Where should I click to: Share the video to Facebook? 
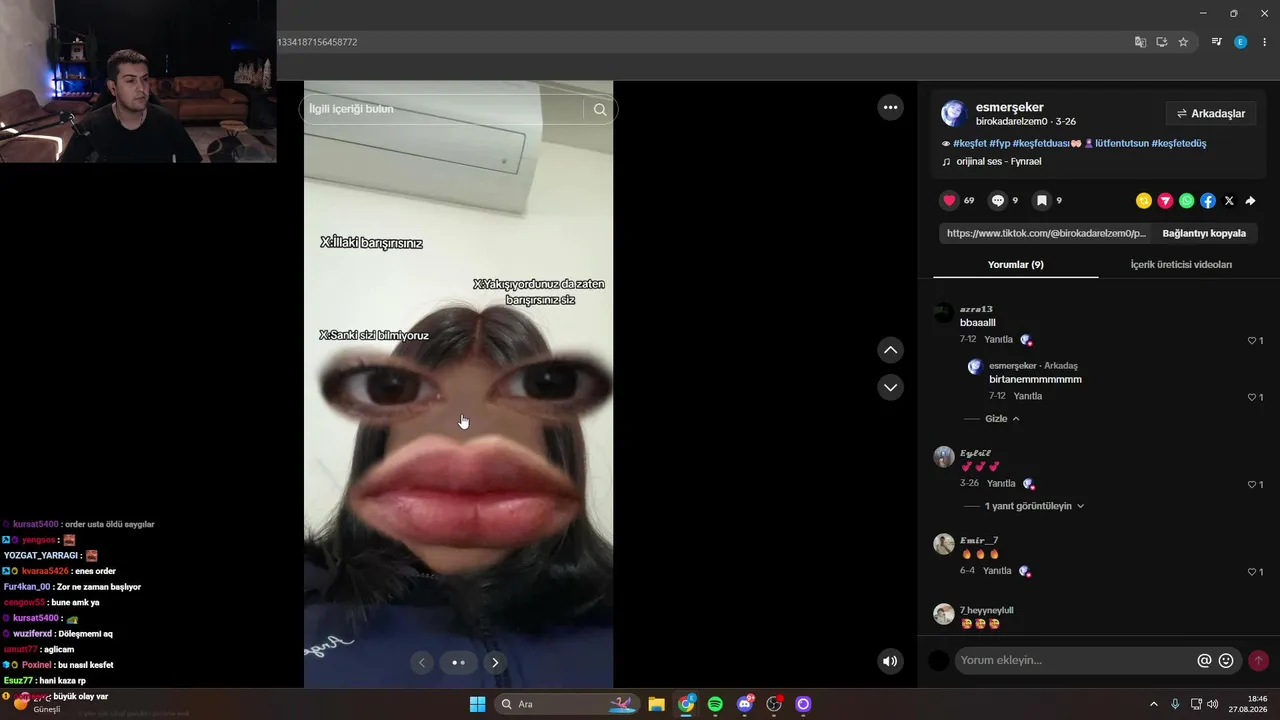(x=1208, y=201)
